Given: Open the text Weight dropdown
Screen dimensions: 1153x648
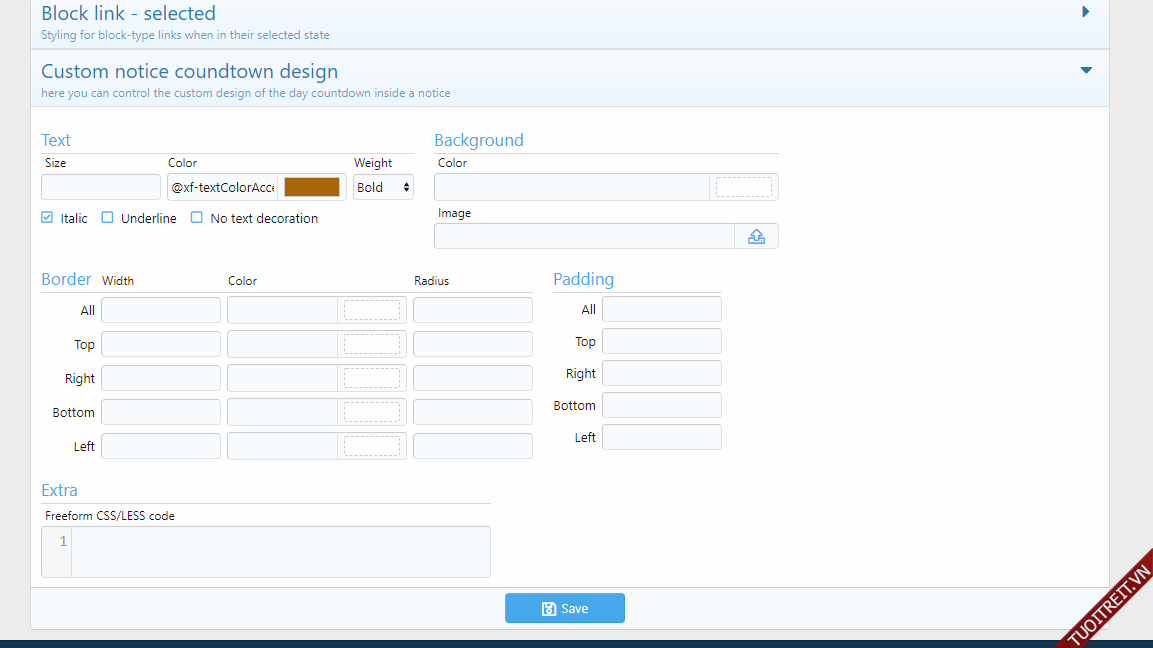Looking at the screenshot, I should [x=383, y=187].
